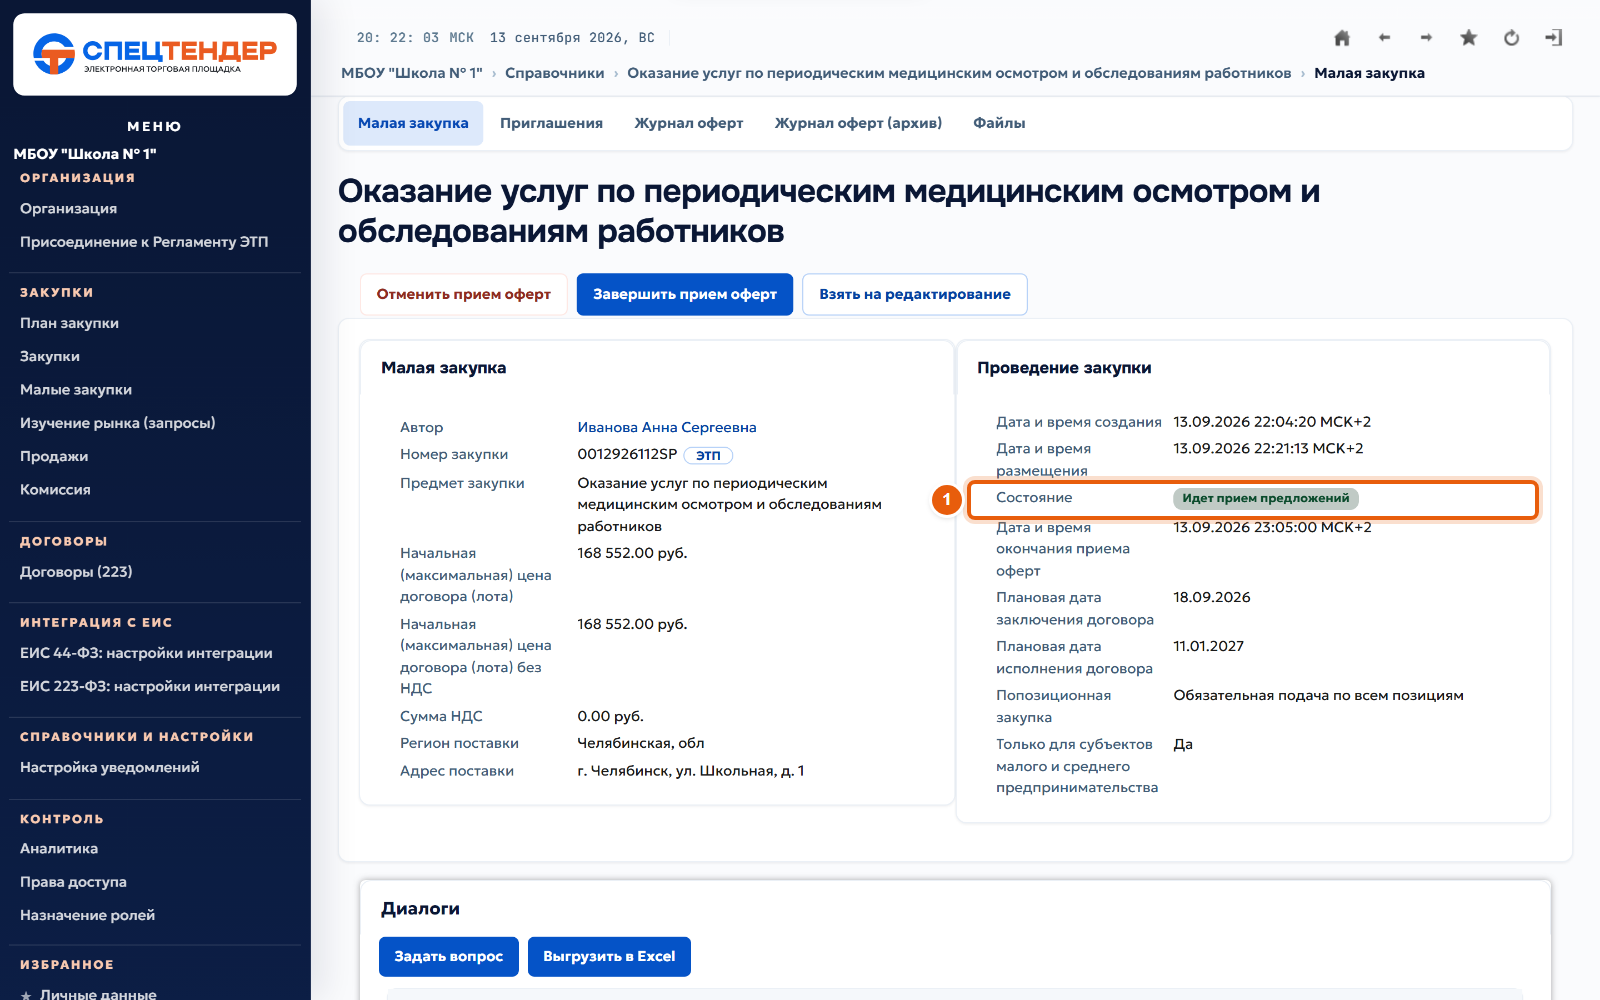Image resolution: width=1600 pixels, height=1000 pixels.
Task: Click the Диалоги section heading
Action: click(420, 908)
